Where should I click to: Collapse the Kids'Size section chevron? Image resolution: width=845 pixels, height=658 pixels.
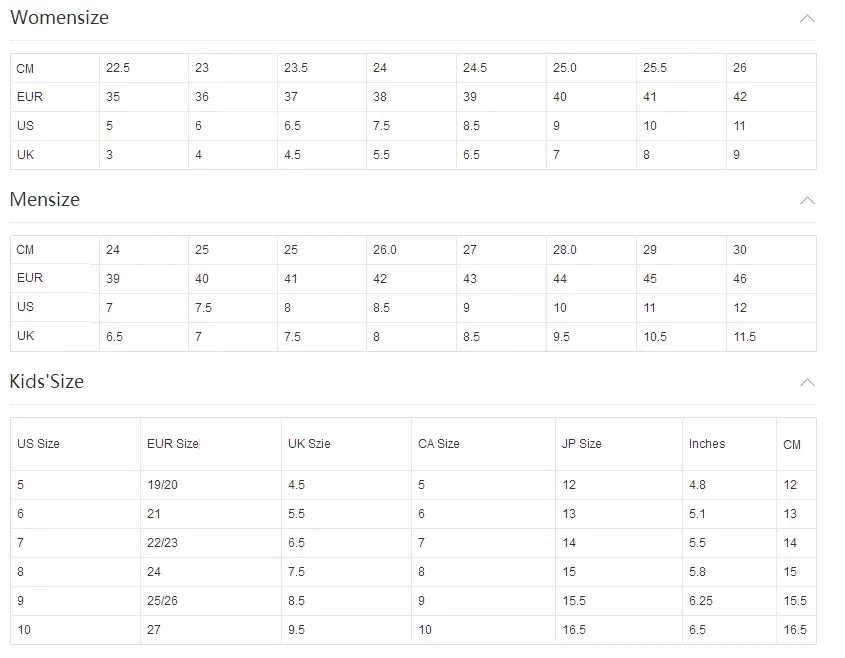807,383
